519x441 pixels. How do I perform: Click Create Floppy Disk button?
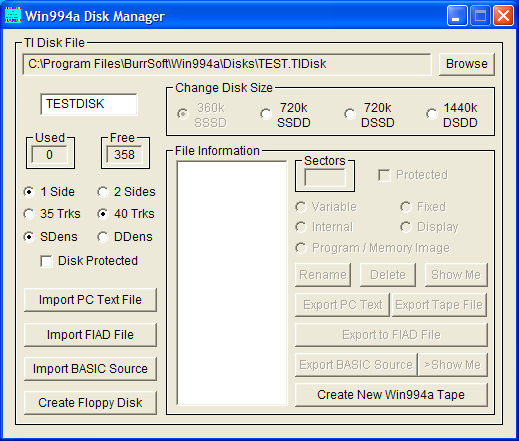pyautogui.click(x=90, y=403)
